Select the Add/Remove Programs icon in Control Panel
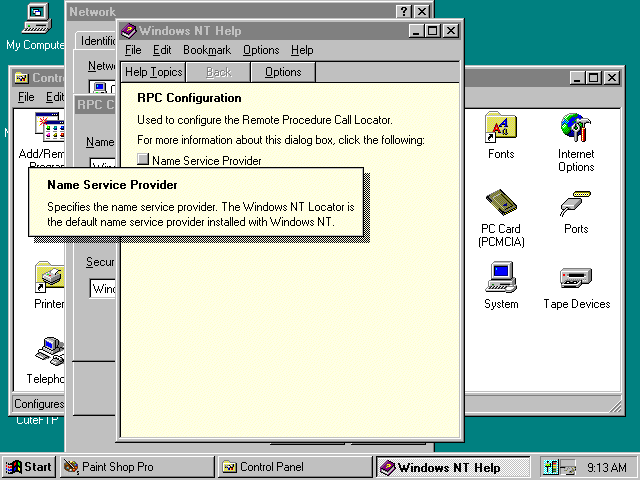The width and height of the screenshot is (640, 480). (49, 127)
